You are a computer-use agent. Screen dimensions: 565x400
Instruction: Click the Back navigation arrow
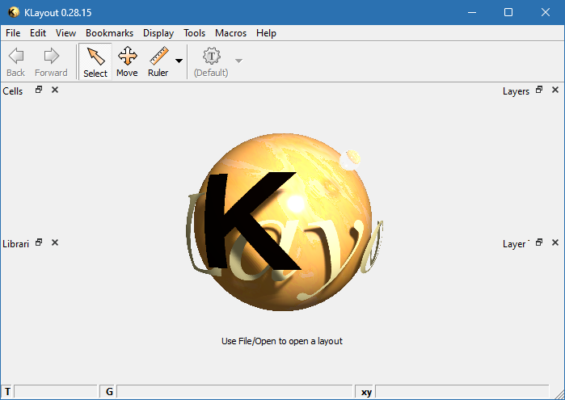coord(16,62)
